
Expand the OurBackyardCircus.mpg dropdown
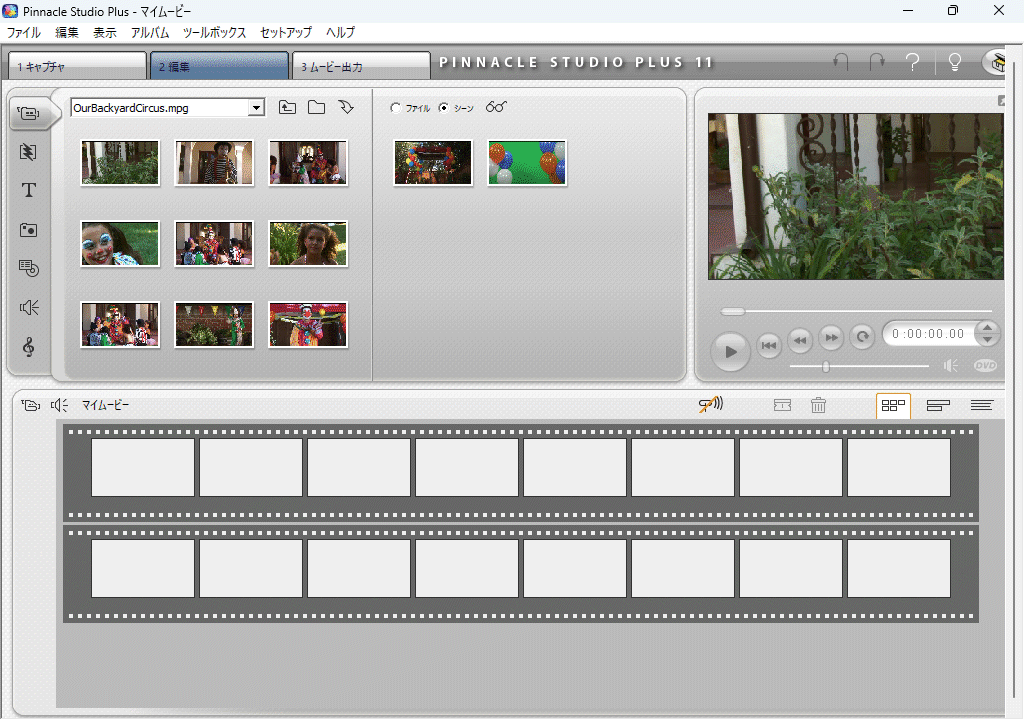point(257,108)
